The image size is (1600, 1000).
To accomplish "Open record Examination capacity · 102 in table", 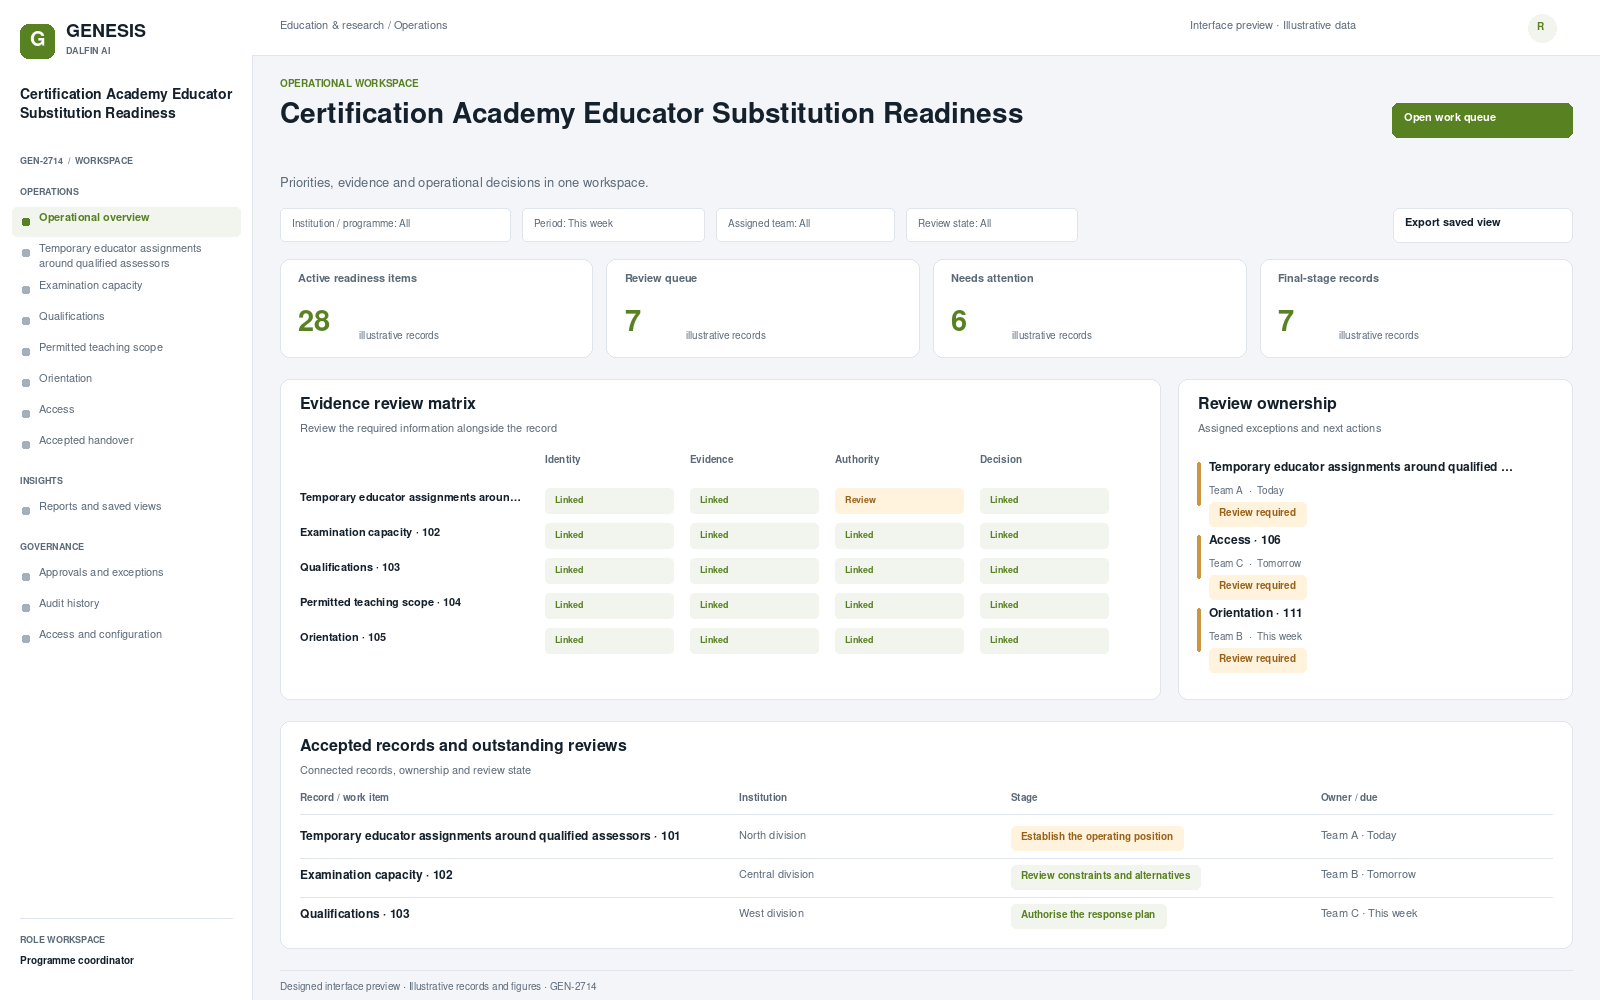I will click(376, 876).
